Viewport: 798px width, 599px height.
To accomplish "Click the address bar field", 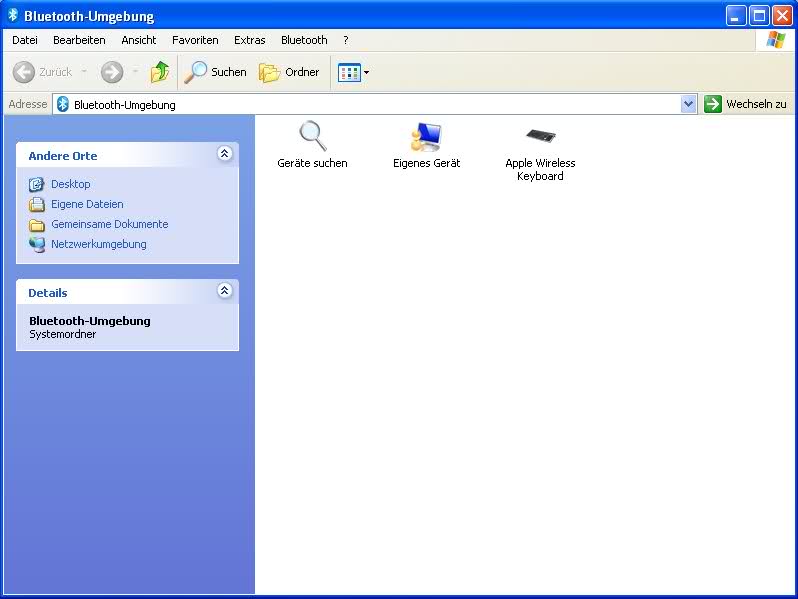I will click(375, 104).
